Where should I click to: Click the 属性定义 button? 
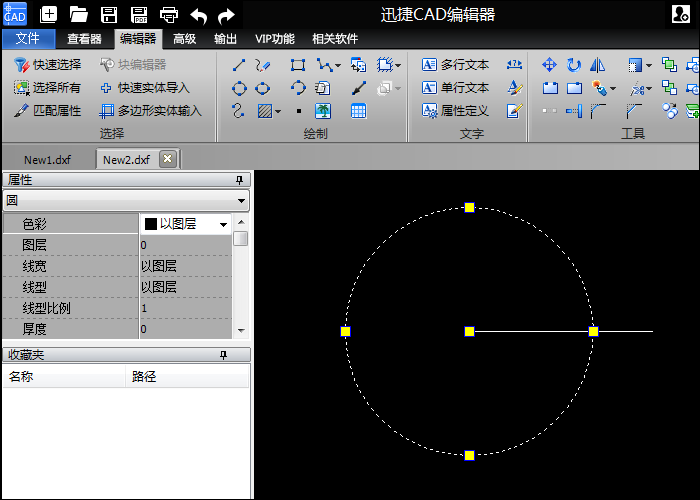pos(455,111)
